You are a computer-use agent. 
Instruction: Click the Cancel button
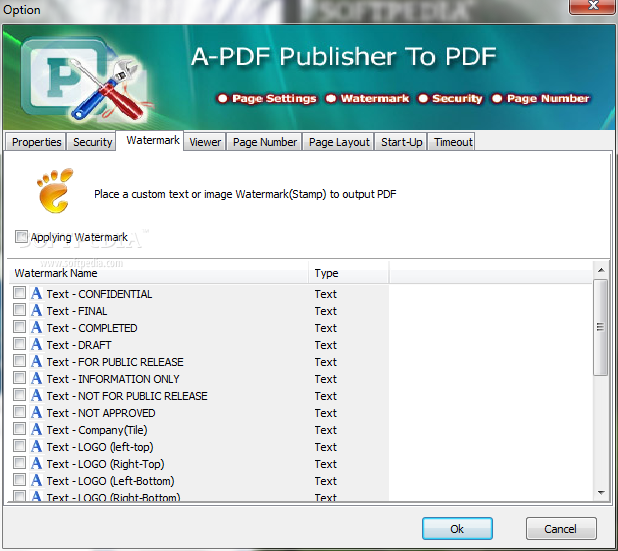tap(561, 529)
